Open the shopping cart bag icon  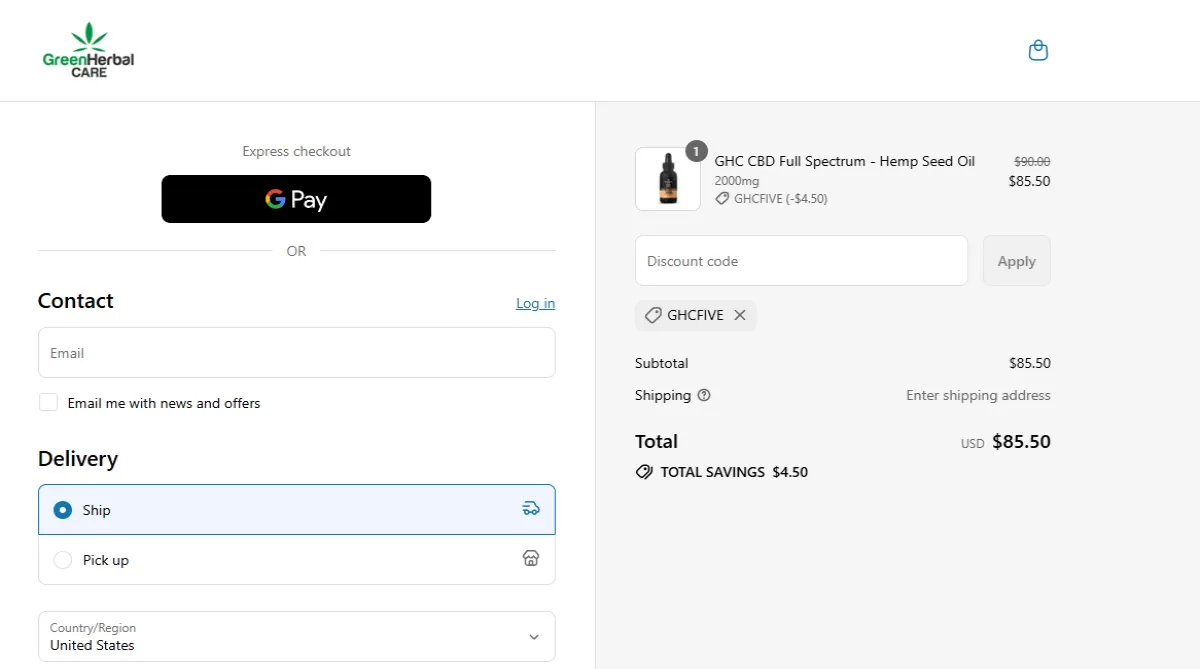coord(1038,49)
